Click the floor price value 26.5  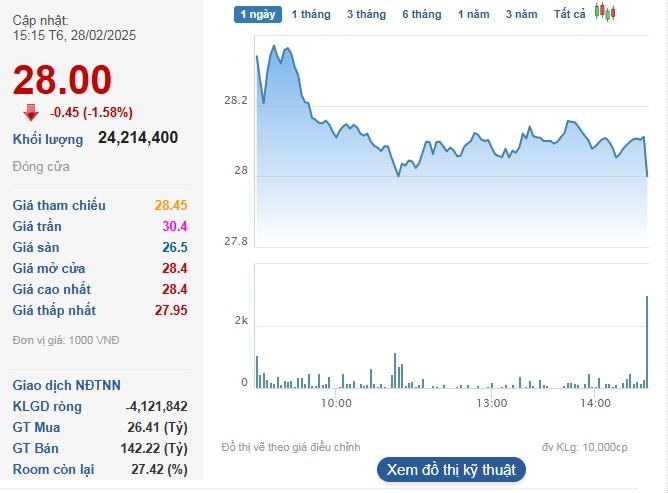(x=175, y=247)
